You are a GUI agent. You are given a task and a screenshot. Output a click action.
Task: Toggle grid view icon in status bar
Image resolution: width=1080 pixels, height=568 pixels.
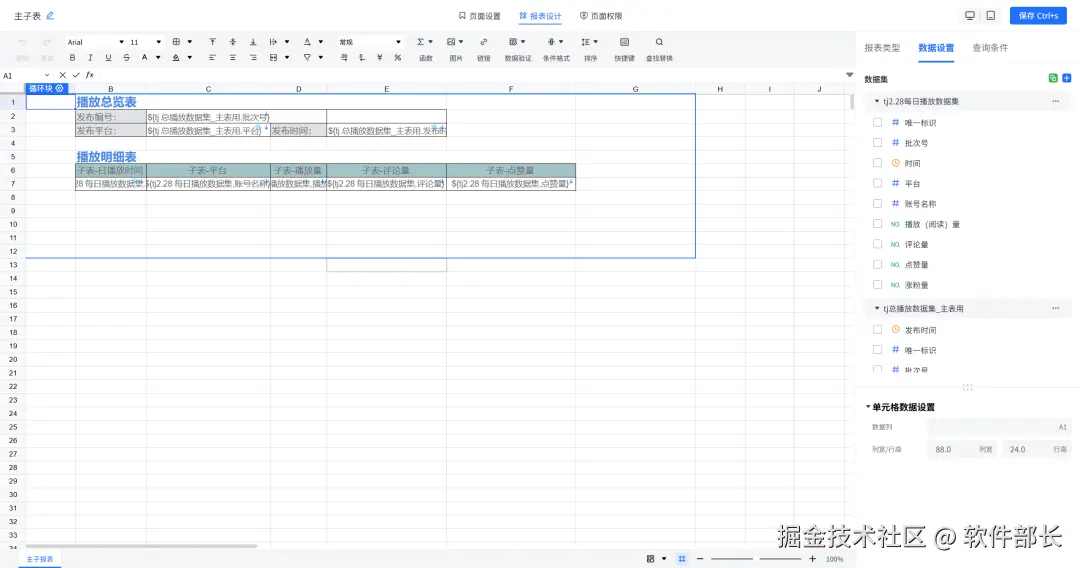[682, 559]
